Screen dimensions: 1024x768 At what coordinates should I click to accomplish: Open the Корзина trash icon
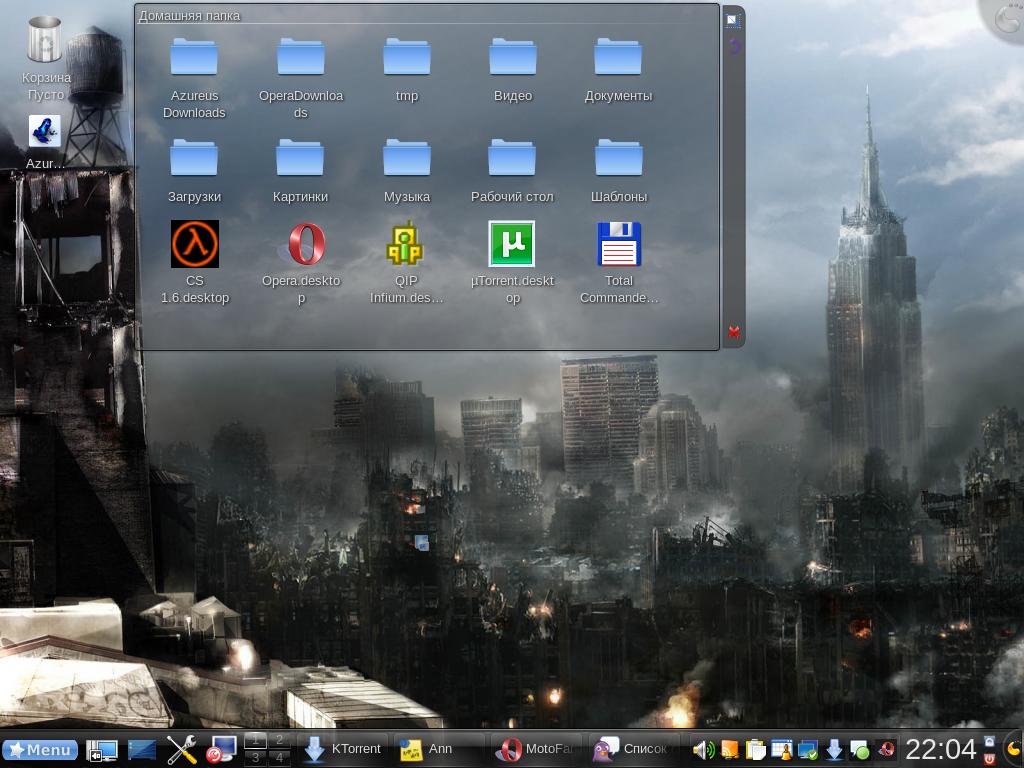[x=45, y=59]
